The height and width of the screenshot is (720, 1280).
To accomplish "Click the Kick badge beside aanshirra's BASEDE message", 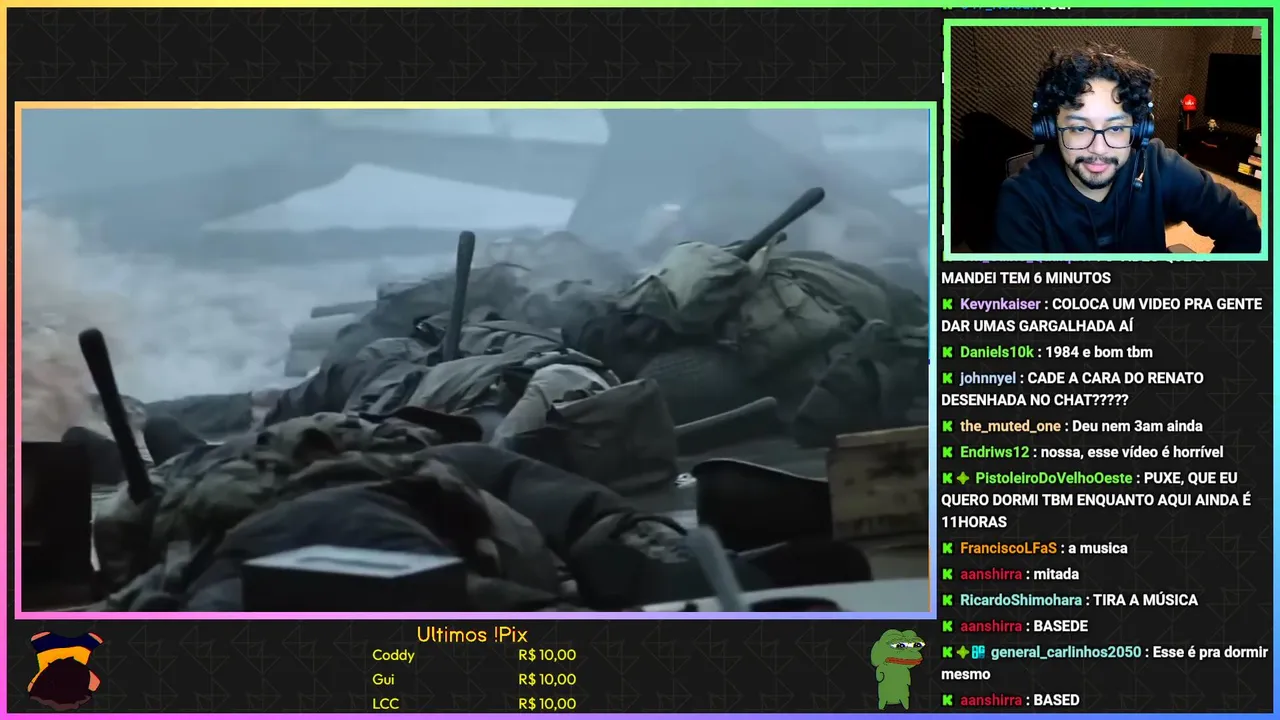I will click(x=947, y=626).
